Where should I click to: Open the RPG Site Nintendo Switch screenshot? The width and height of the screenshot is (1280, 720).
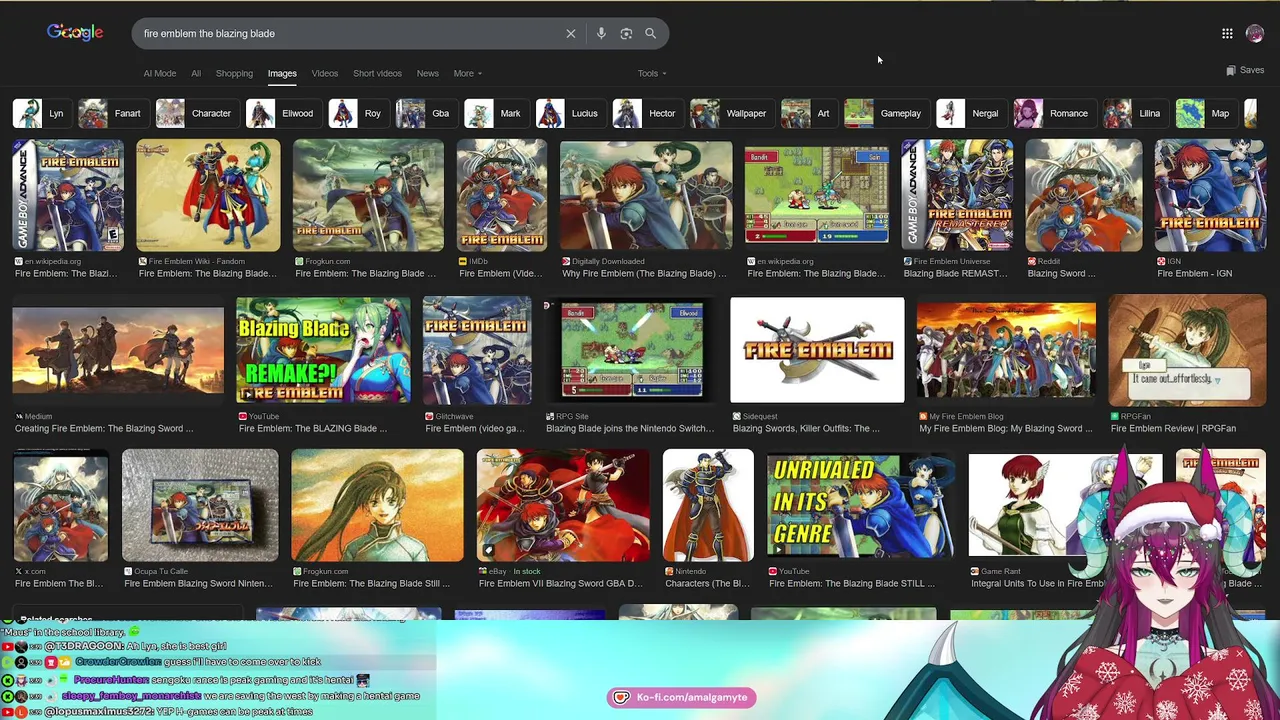click(x=630, y=350)
